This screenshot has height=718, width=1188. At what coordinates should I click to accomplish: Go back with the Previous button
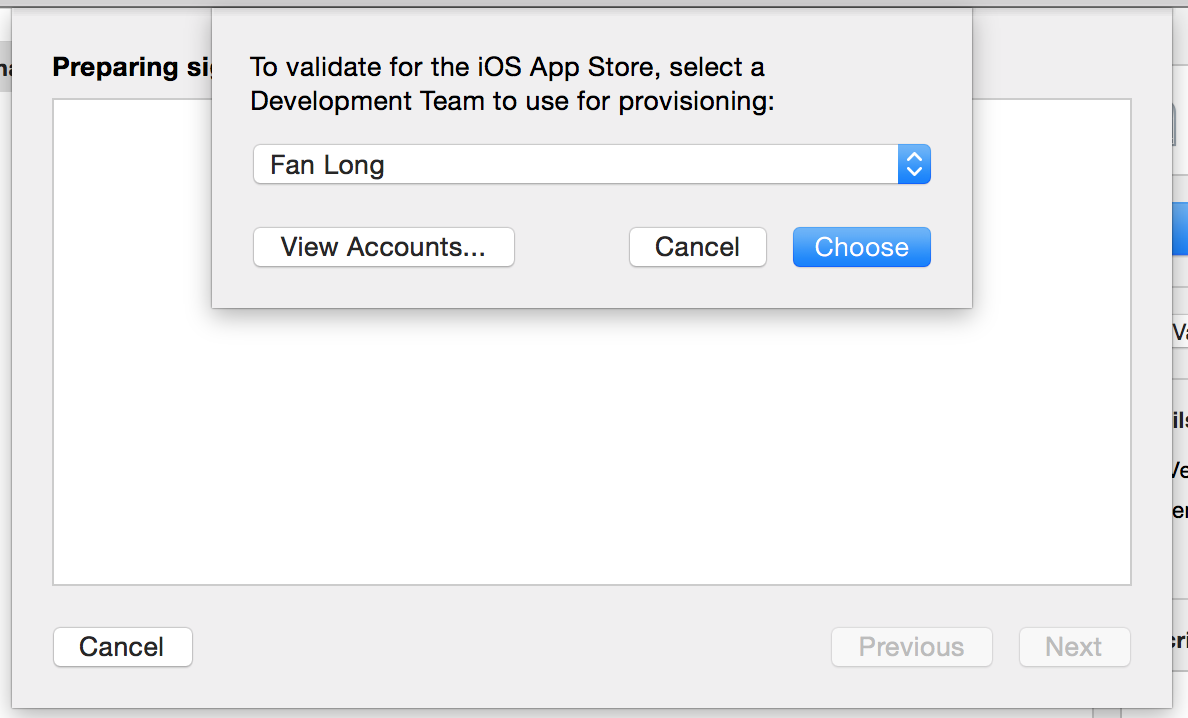[x=911, y=647]
